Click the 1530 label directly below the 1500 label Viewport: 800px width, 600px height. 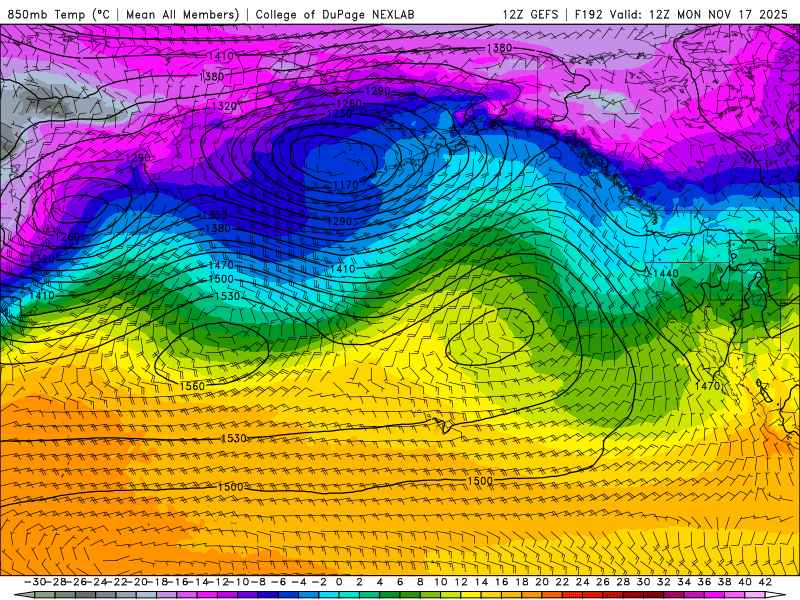(227, 296)
